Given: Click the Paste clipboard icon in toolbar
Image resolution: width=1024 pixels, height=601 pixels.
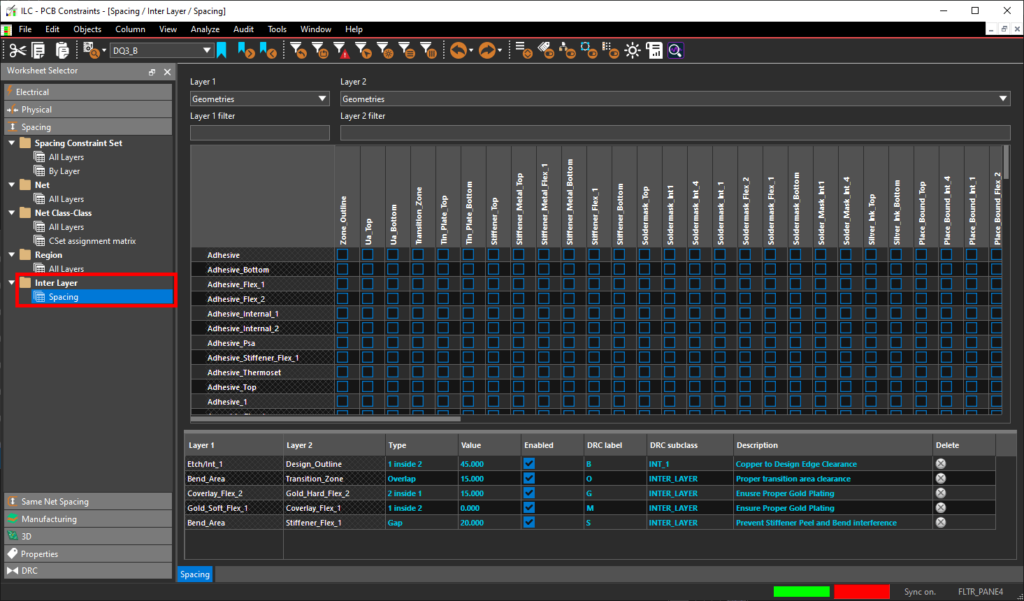Looking at the screenshot, I should click(62, 50).
